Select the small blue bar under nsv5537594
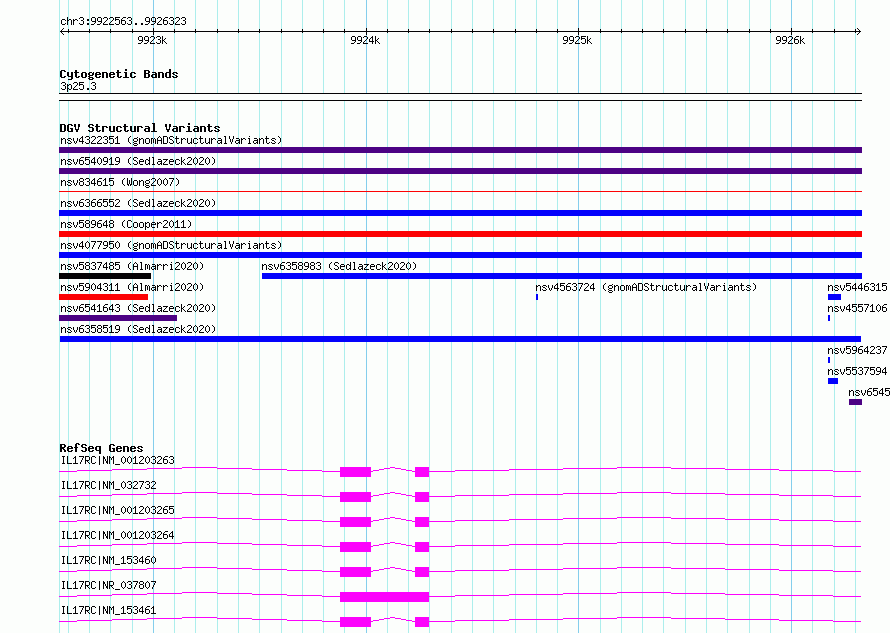The image size is (890, 633). 833,381
